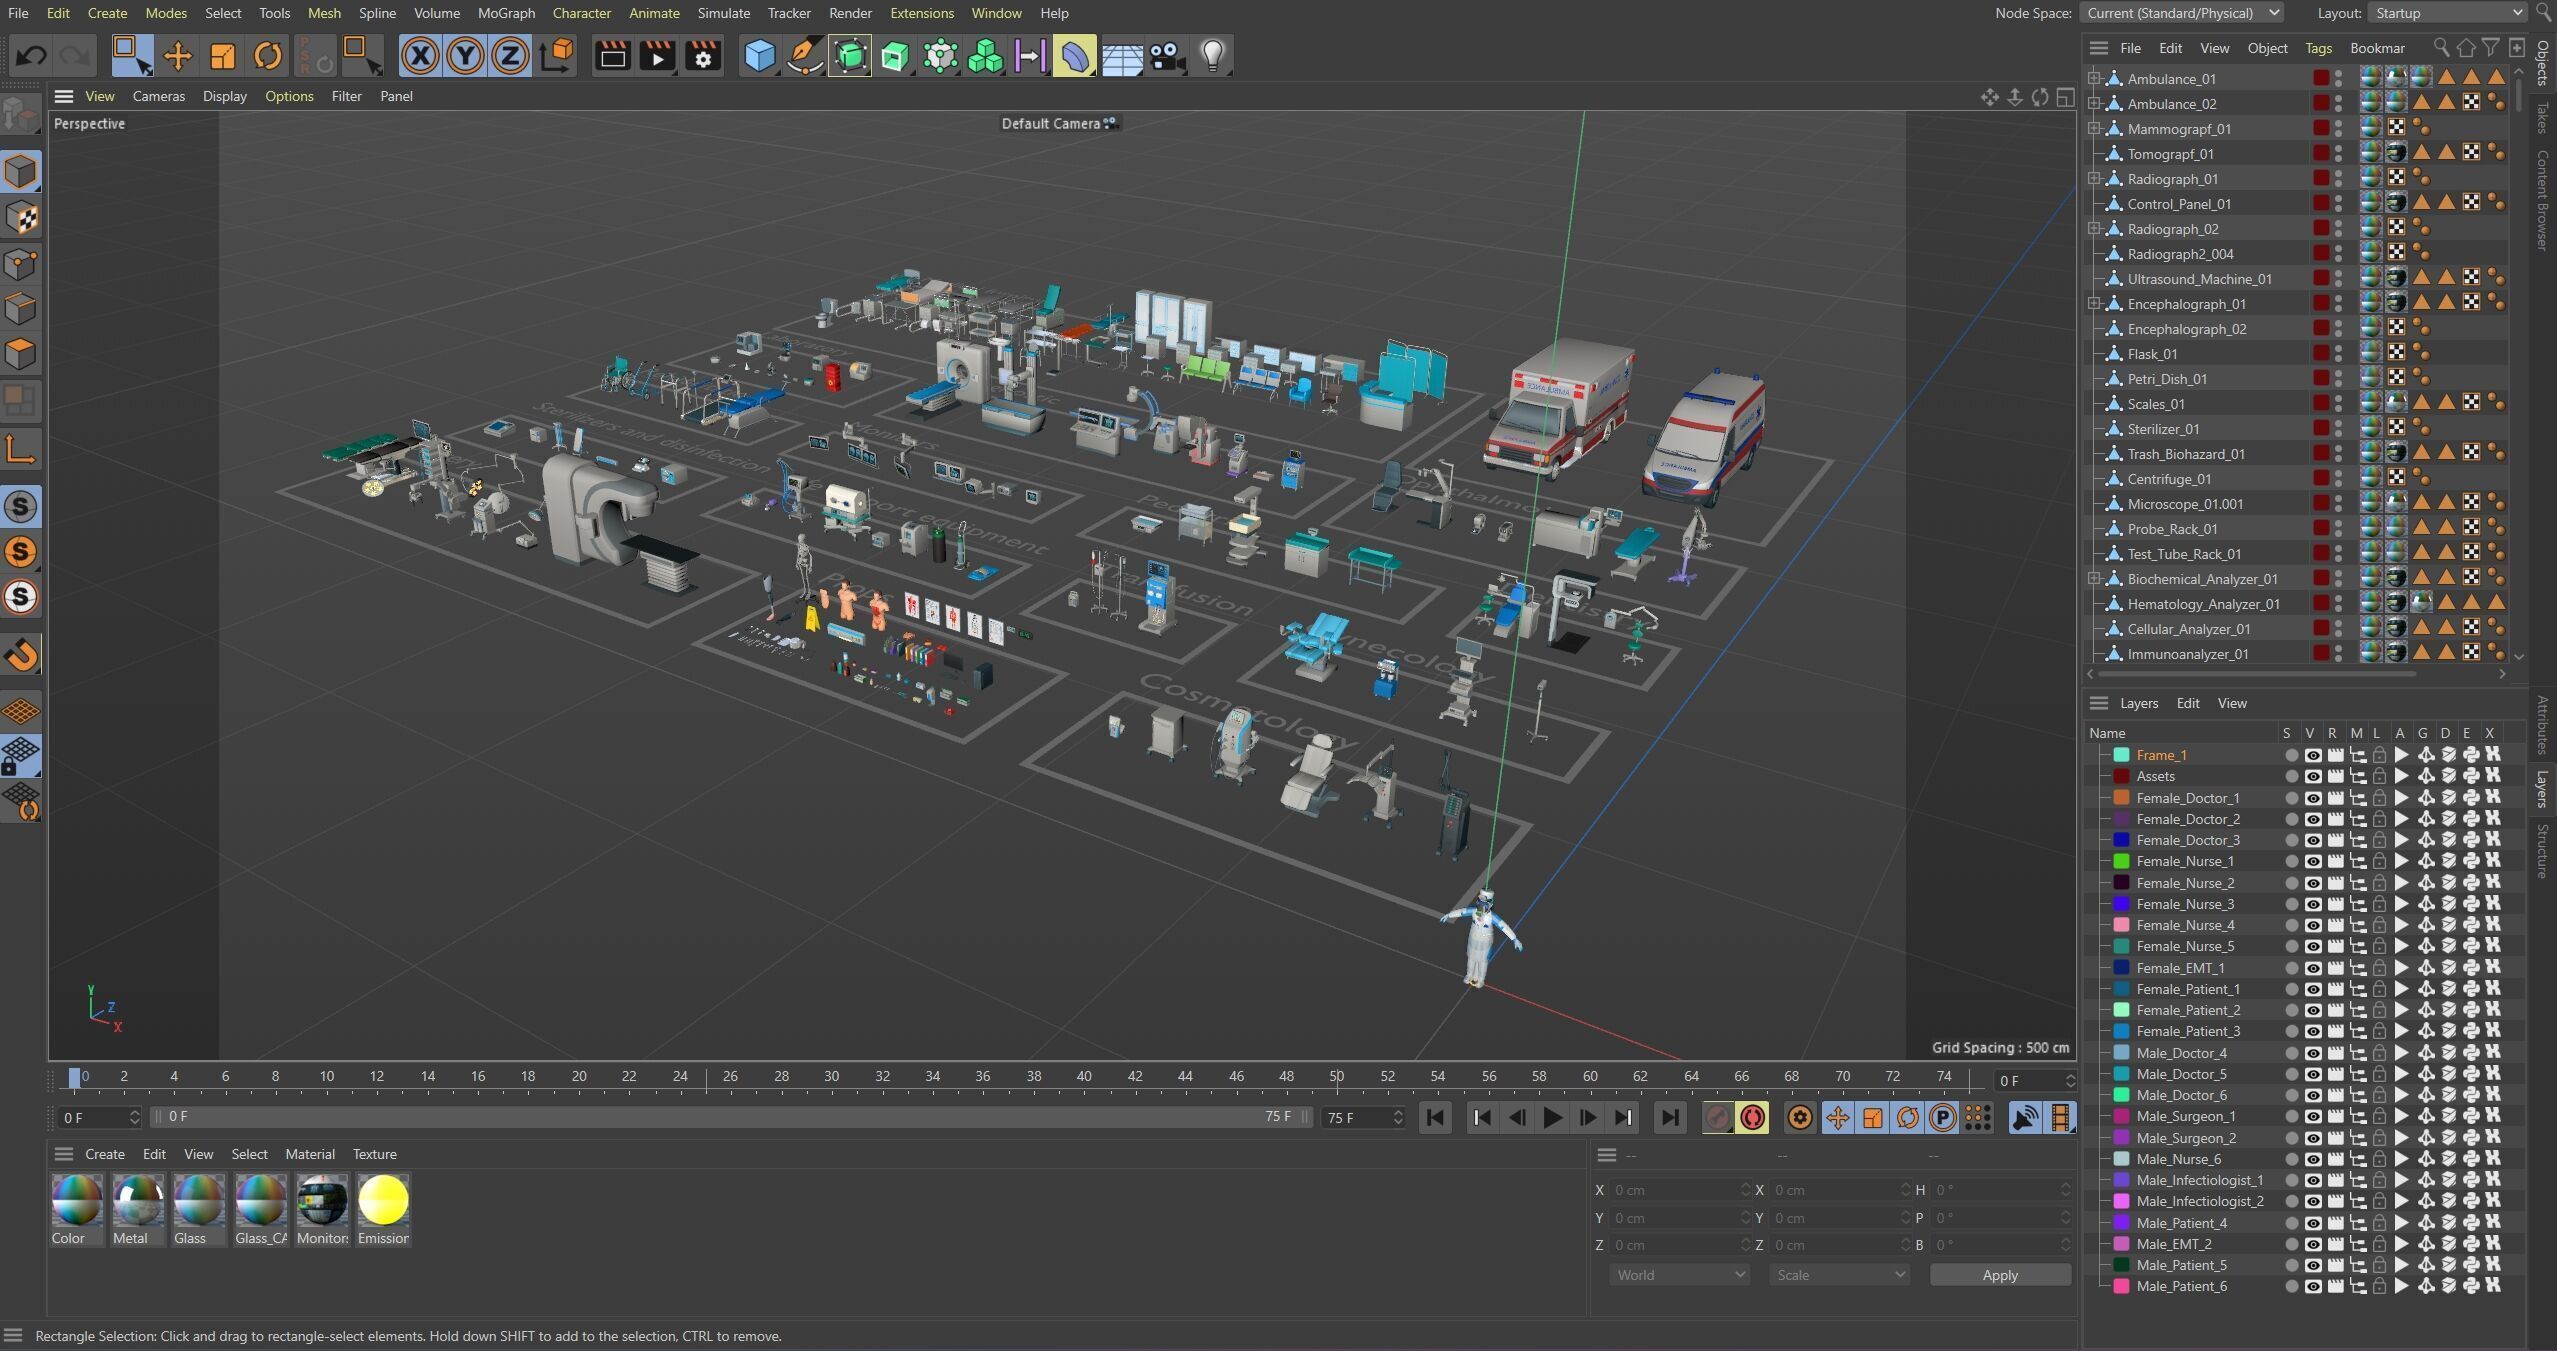Image resolution: width=2557 pixels, height=1351 pixels.
Task: Select the Move tool in toolbar
Action: click(177, 56)
